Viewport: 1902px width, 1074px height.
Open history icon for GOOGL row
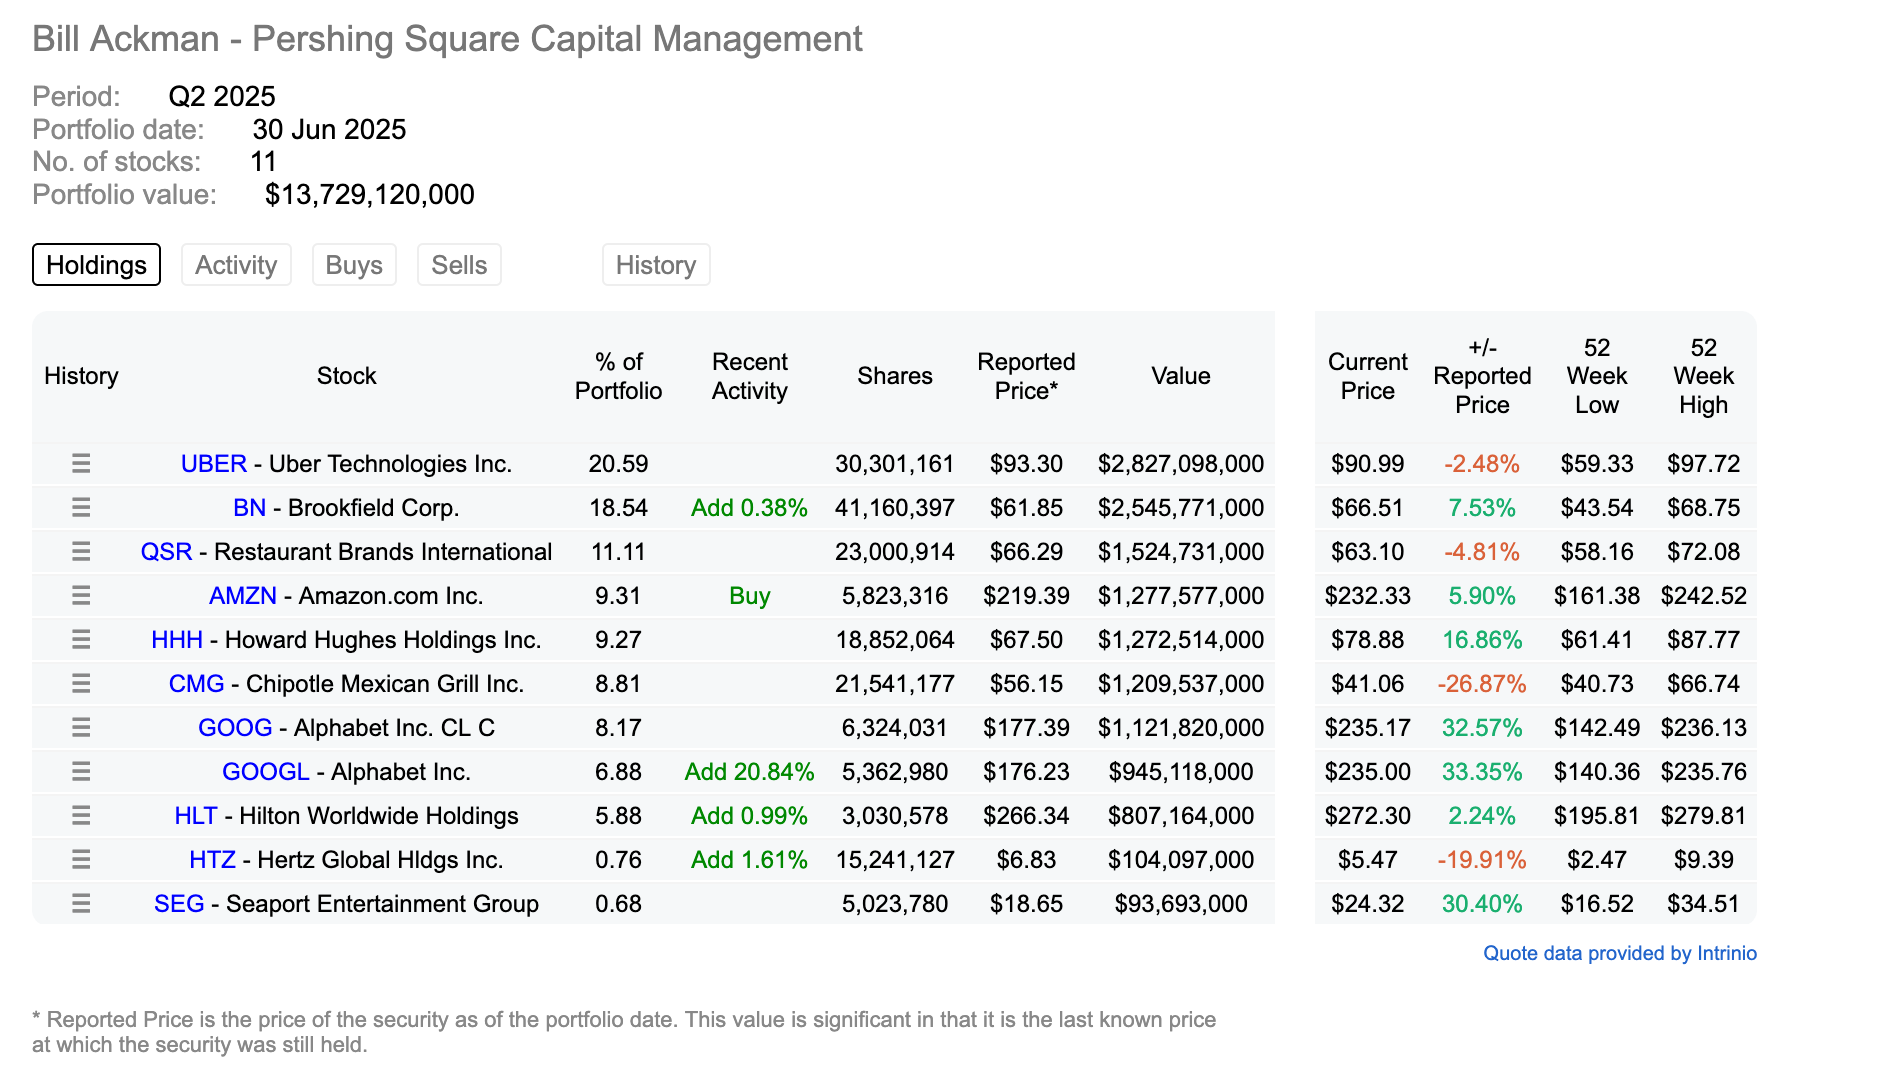pyautogui.click(x=81, y=771)
